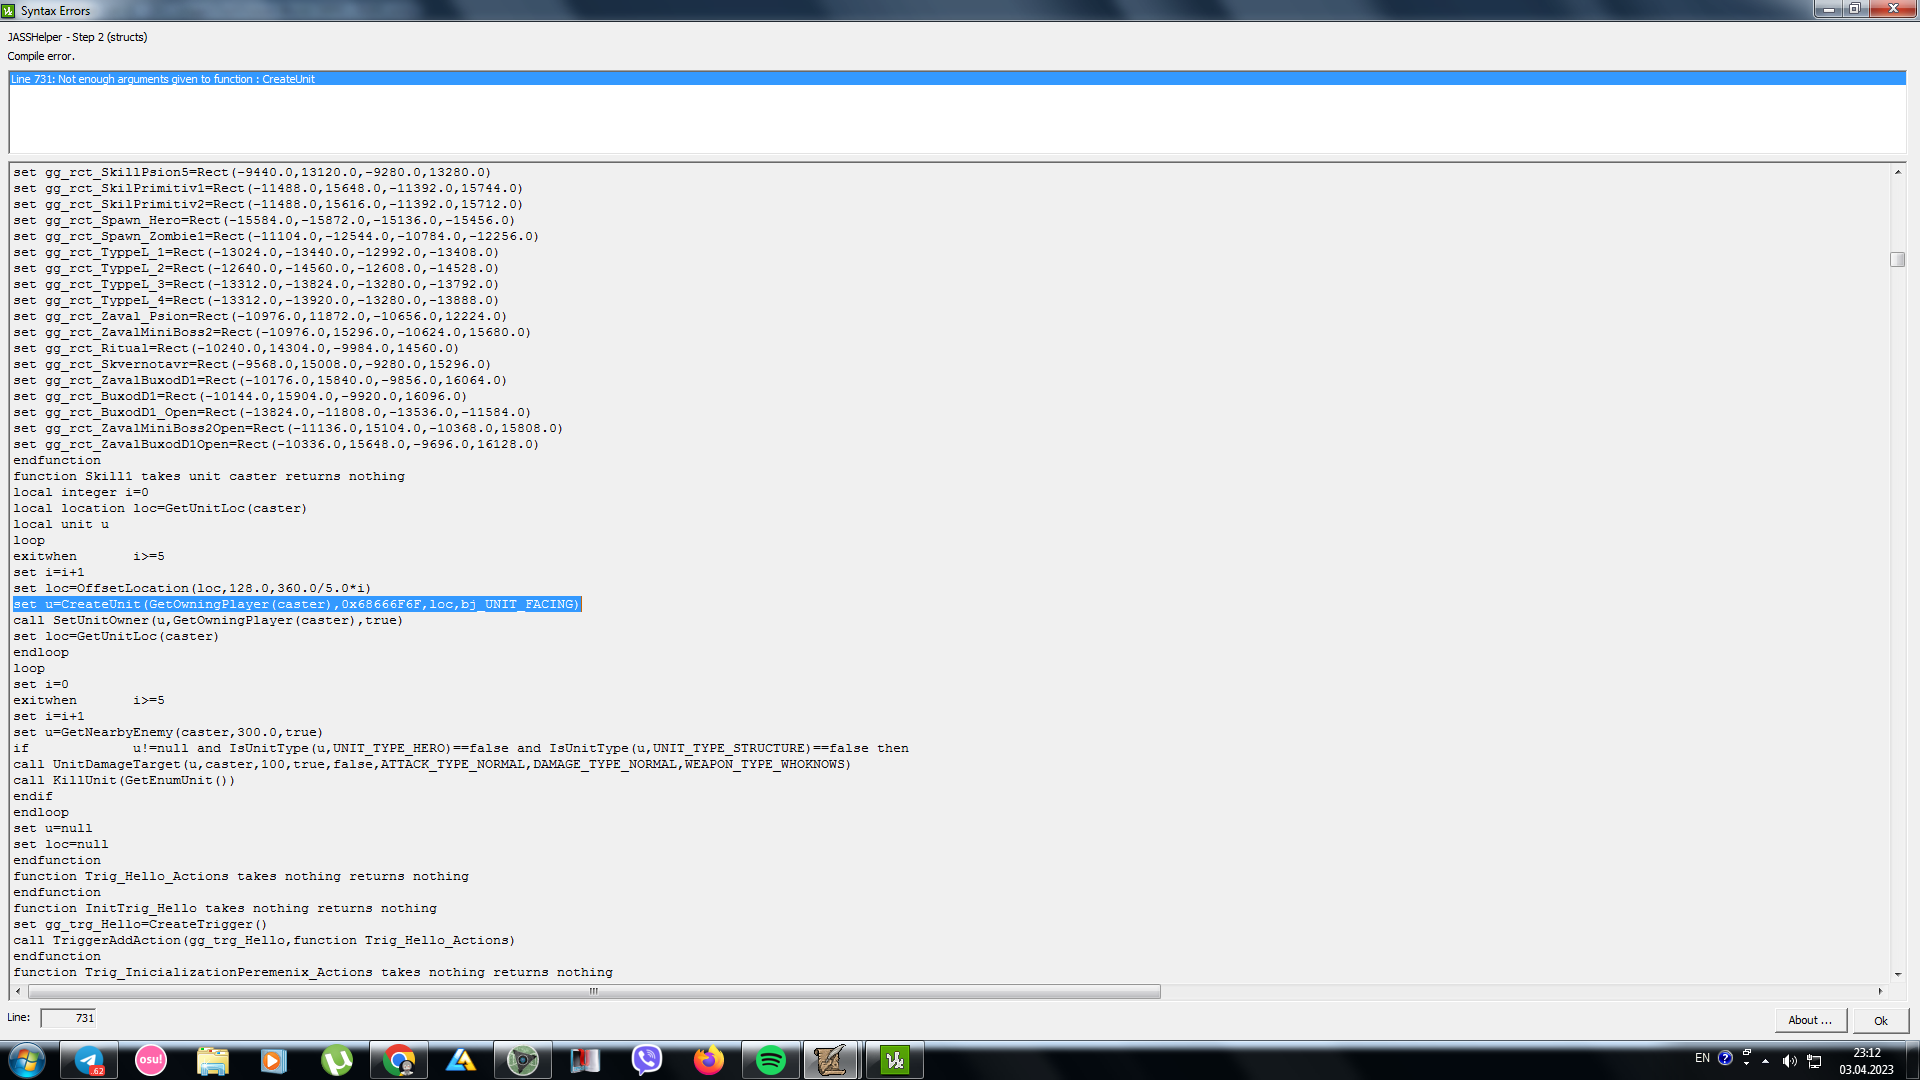Switch to Google Chrome in taskbar
Viewport: 1920px width, 1080px height.
pyautogui.click(x=399, y=1060)
